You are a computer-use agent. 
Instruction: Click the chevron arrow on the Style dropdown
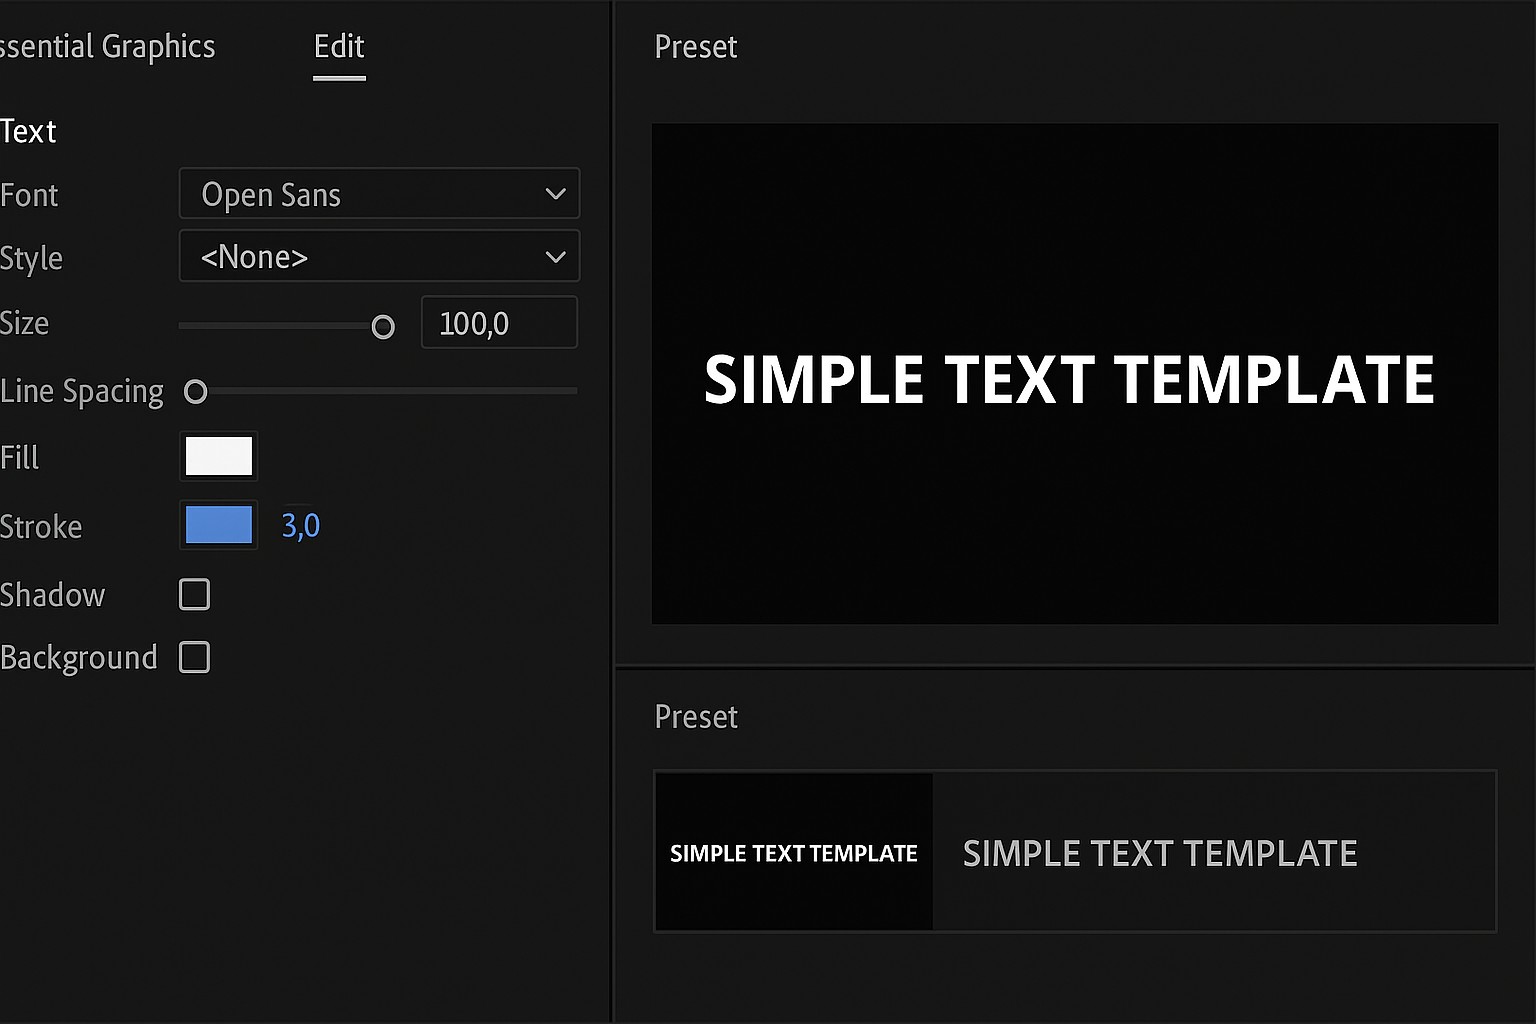556,257
